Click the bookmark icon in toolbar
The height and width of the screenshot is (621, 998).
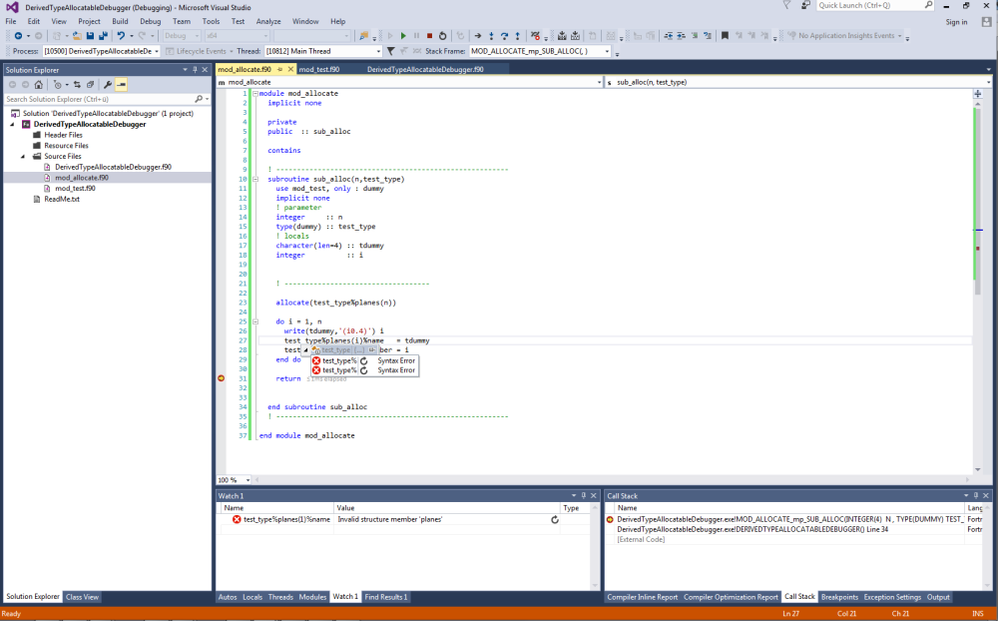tap(725, 36)
